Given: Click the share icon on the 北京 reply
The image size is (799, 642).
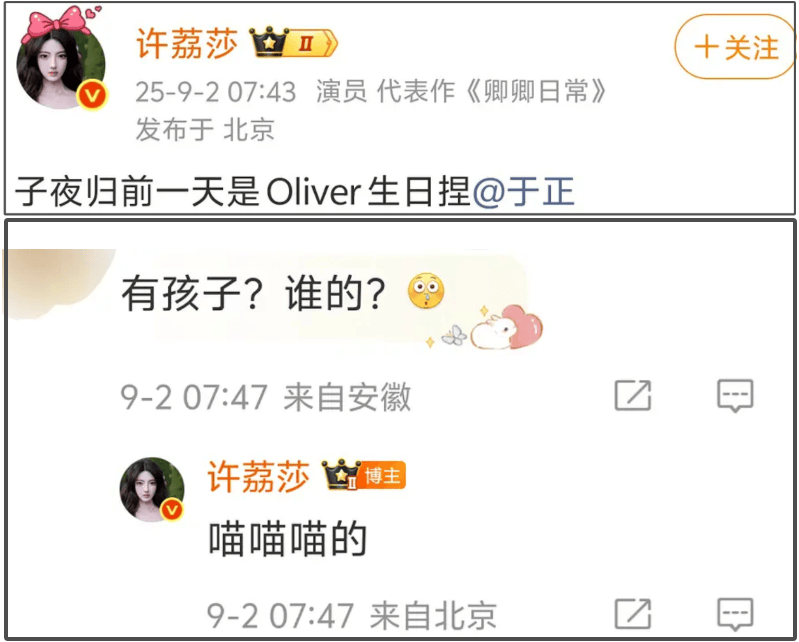Looking at the screenshot, I should [x=633, y=614].
